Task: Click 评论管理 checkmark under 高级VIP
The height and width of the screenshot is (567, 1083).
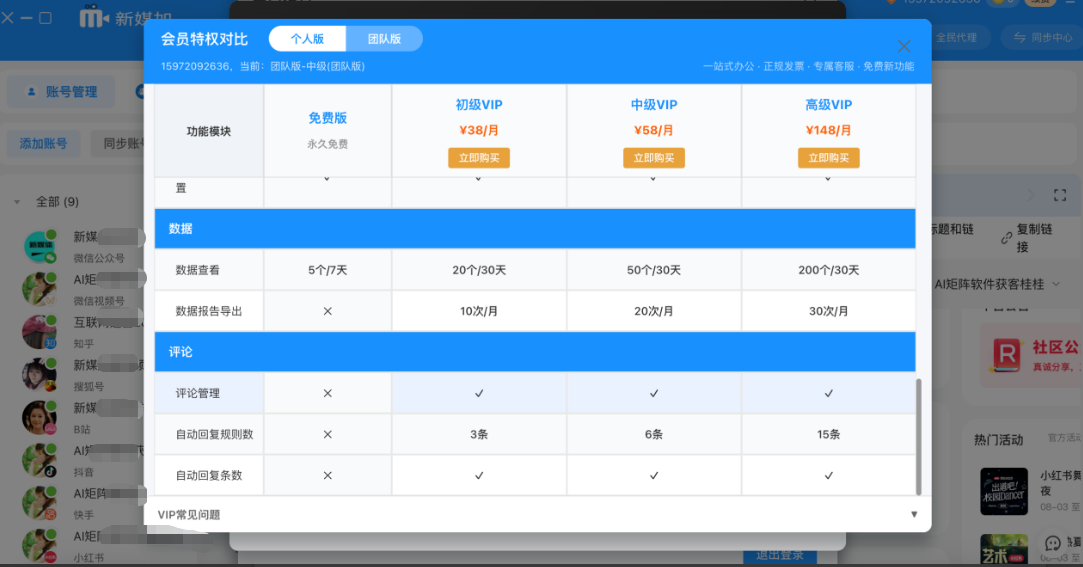Action: coord(828,394)
